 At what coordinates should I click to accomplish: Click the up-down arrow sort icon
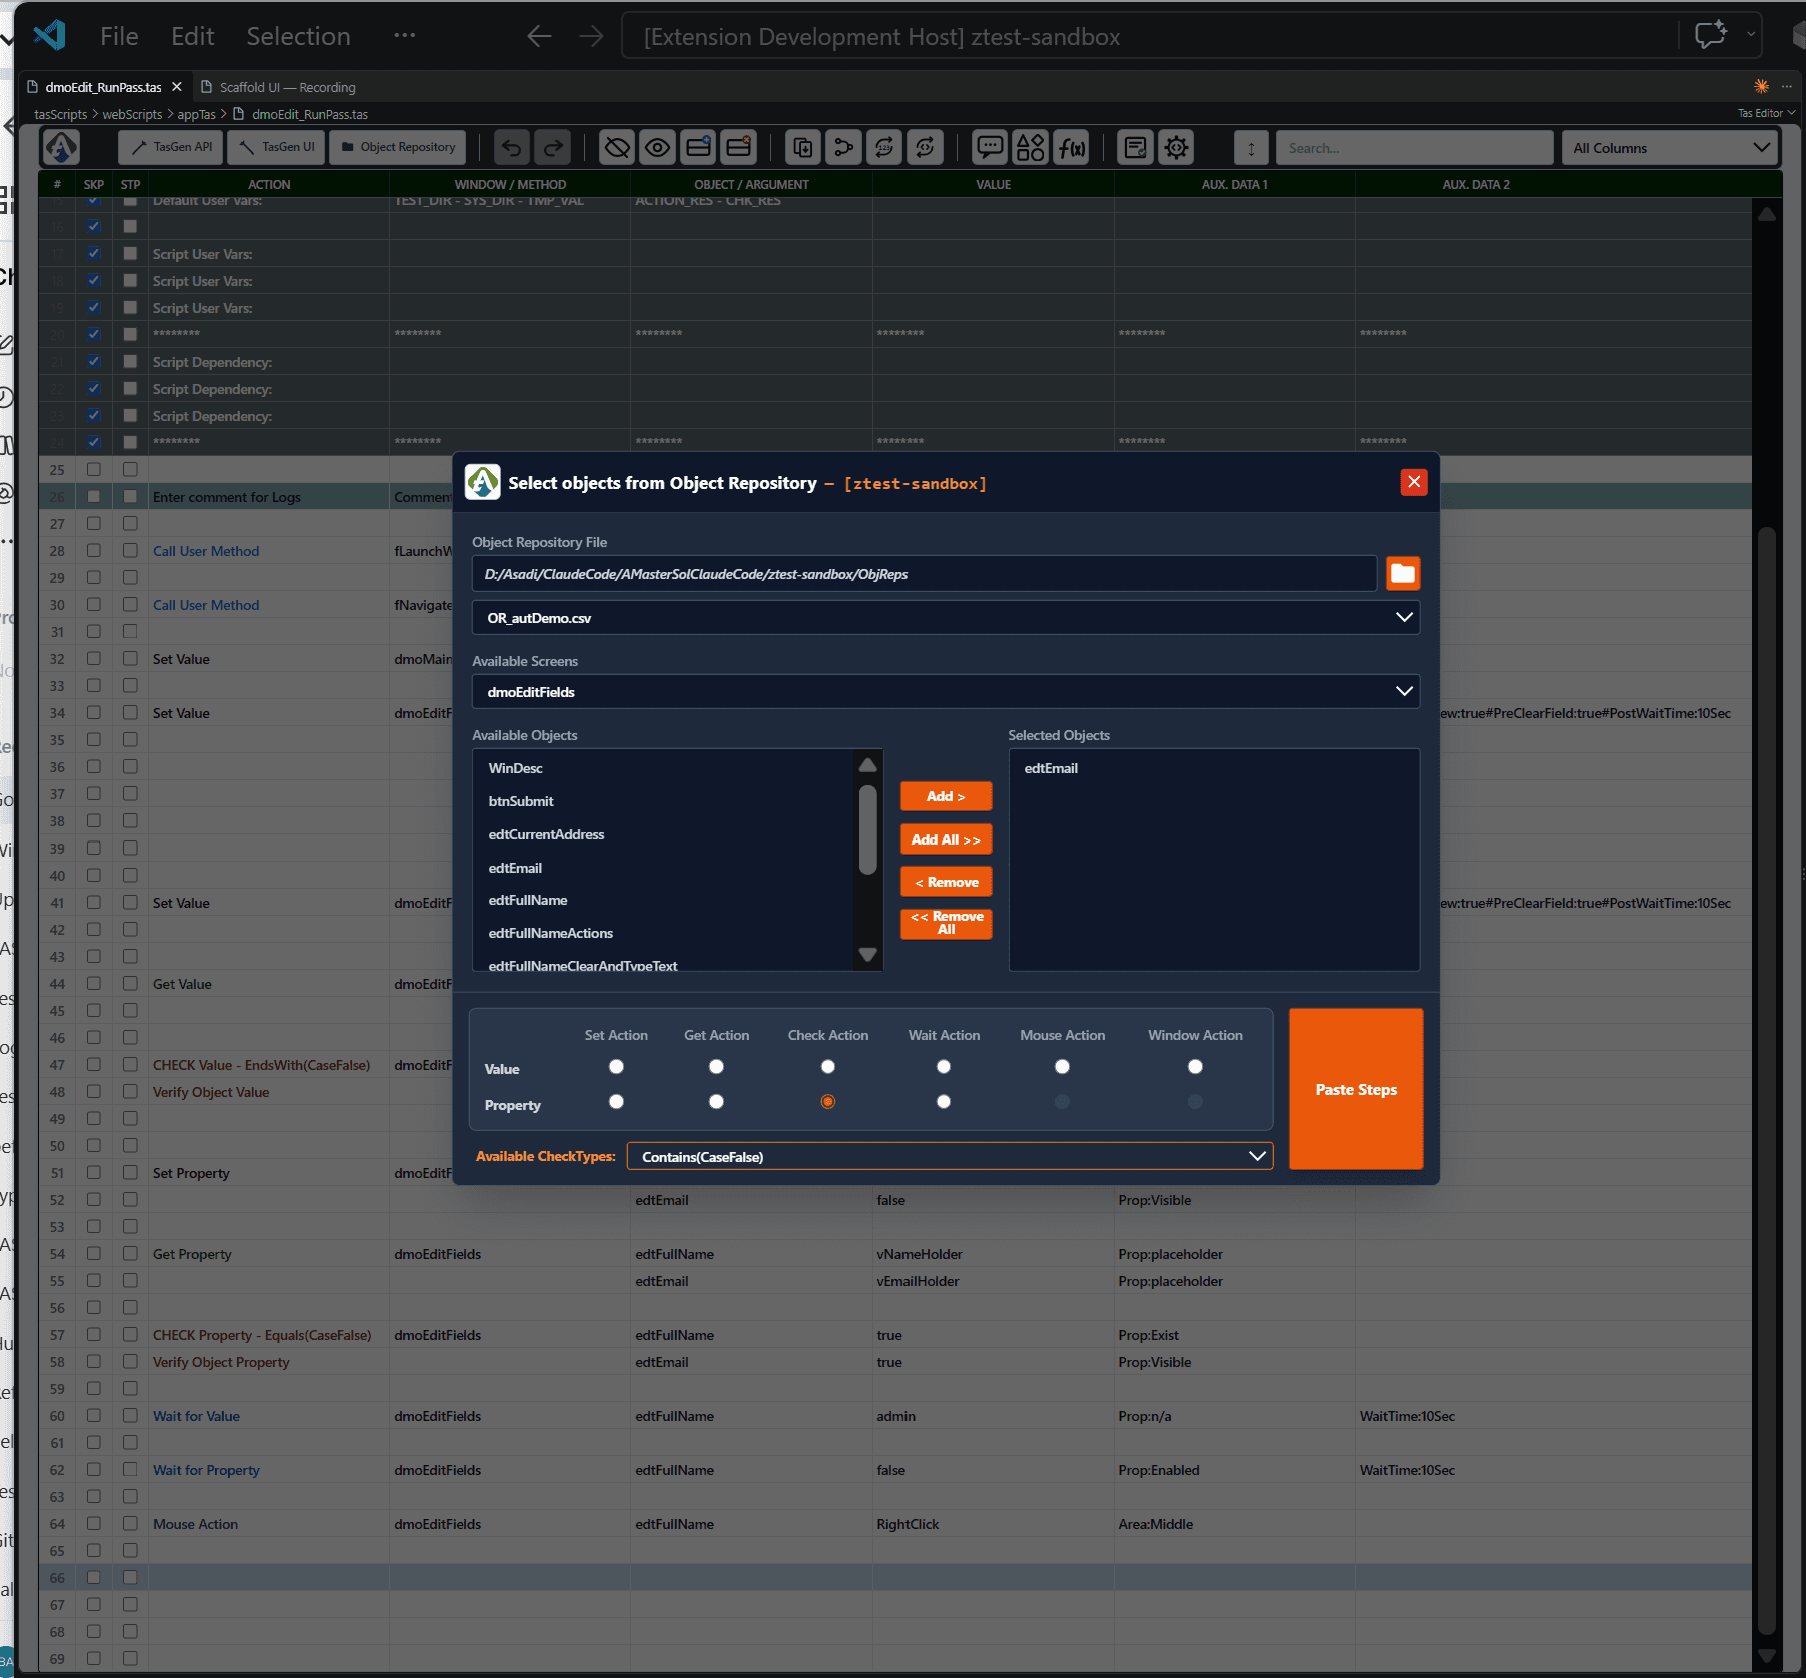[x=1251, y=148]
